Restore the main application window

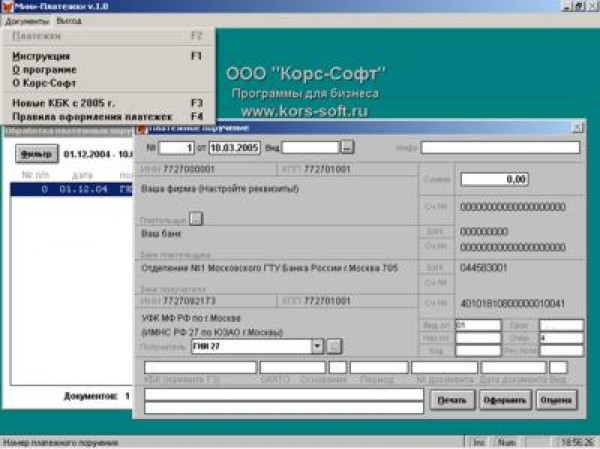(x=579, y=7)
